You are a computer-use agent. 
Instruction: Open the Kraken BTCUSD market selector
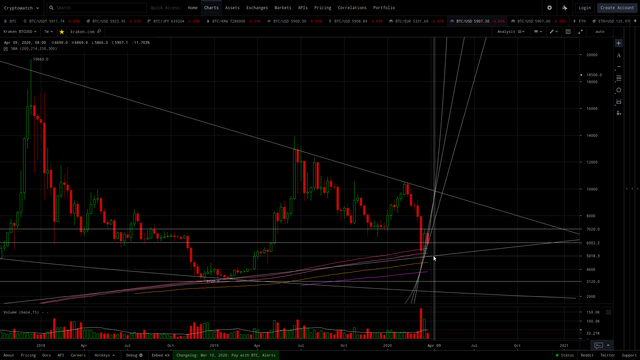[x=20, y=32]
